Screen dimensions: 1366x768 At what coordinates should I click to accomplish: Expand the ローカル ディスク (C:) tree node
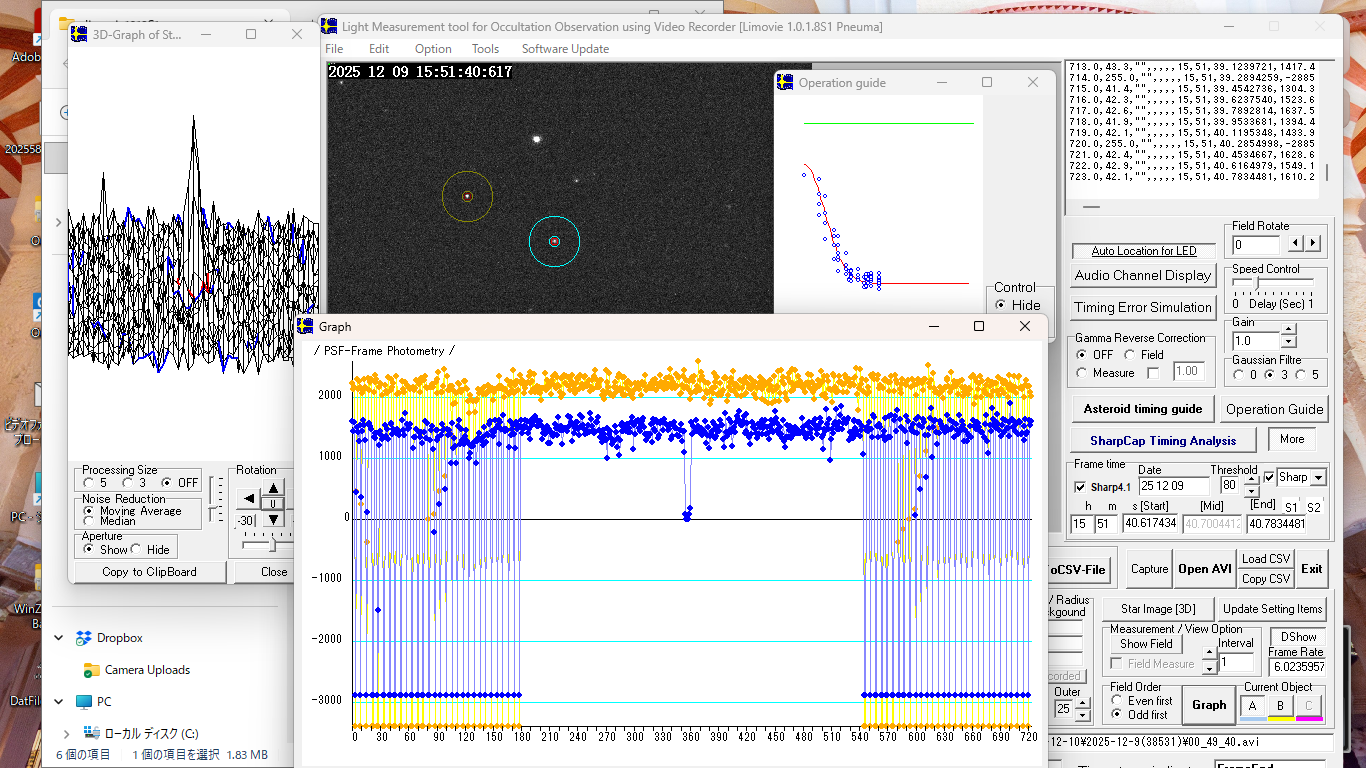(66, 733)
